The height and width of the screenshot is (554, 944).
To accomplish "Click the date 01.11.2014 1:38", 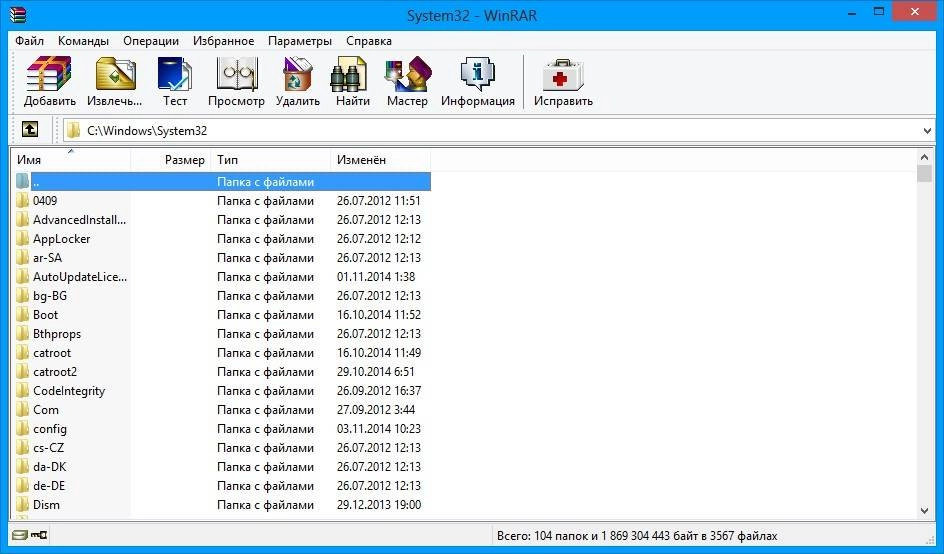I will [376, 277].
